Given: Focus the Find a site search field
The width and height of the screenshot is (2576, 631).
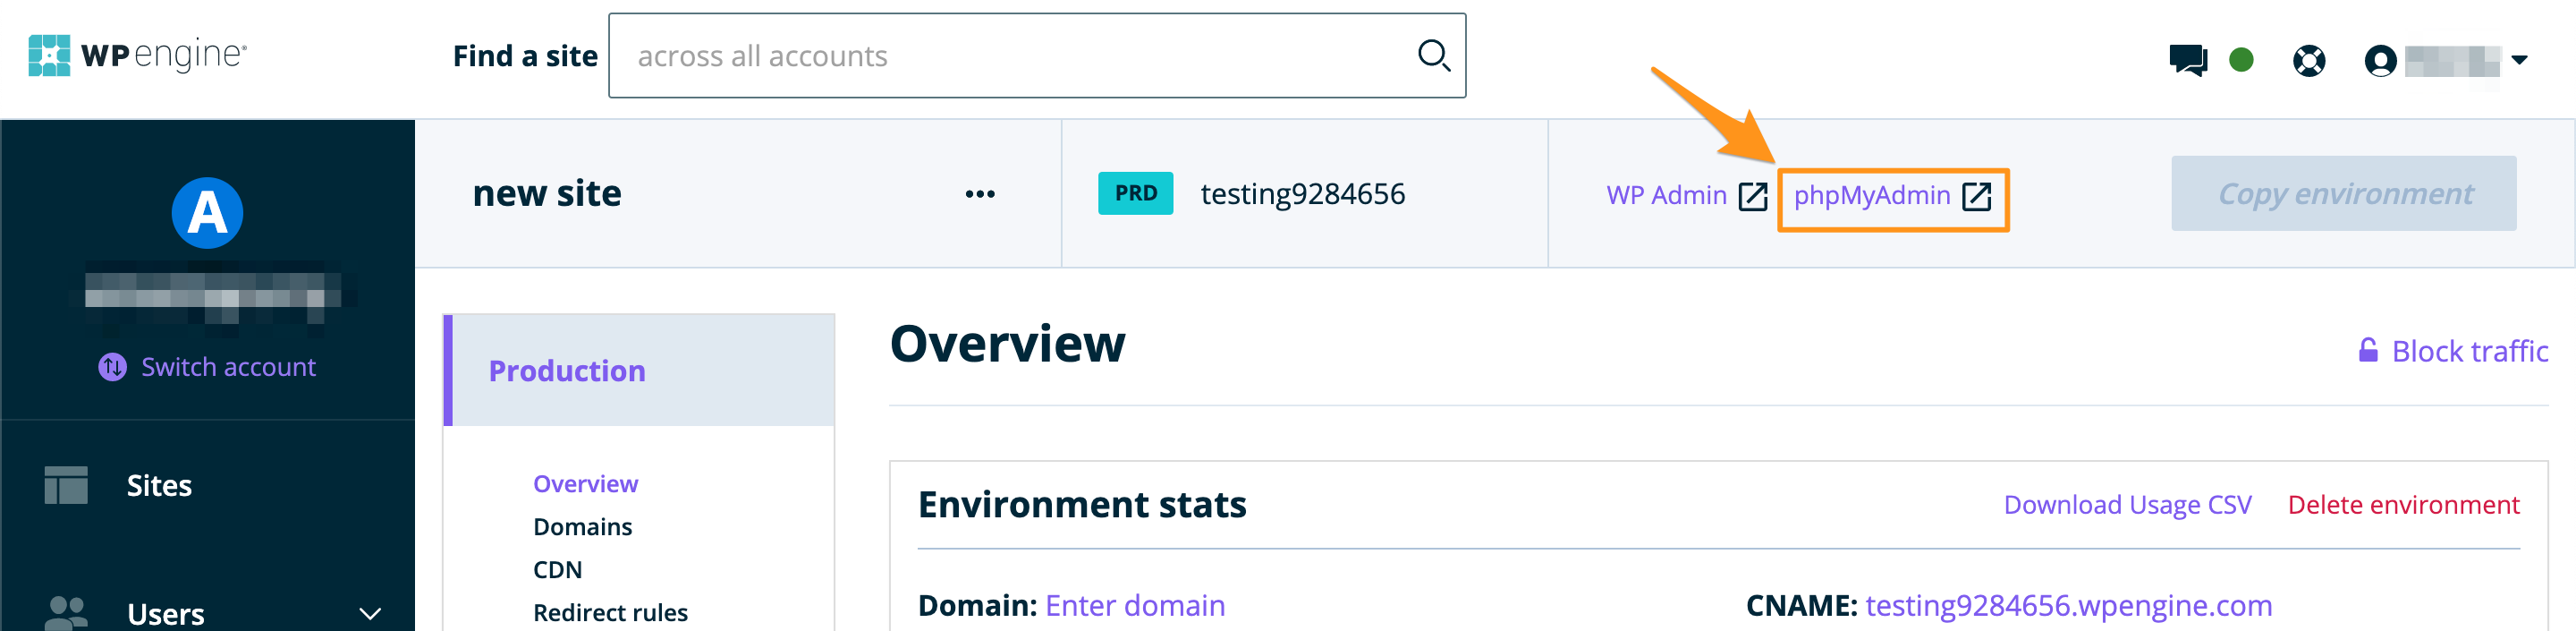Looking at the screenshot, I should (x=1010, y=56).
